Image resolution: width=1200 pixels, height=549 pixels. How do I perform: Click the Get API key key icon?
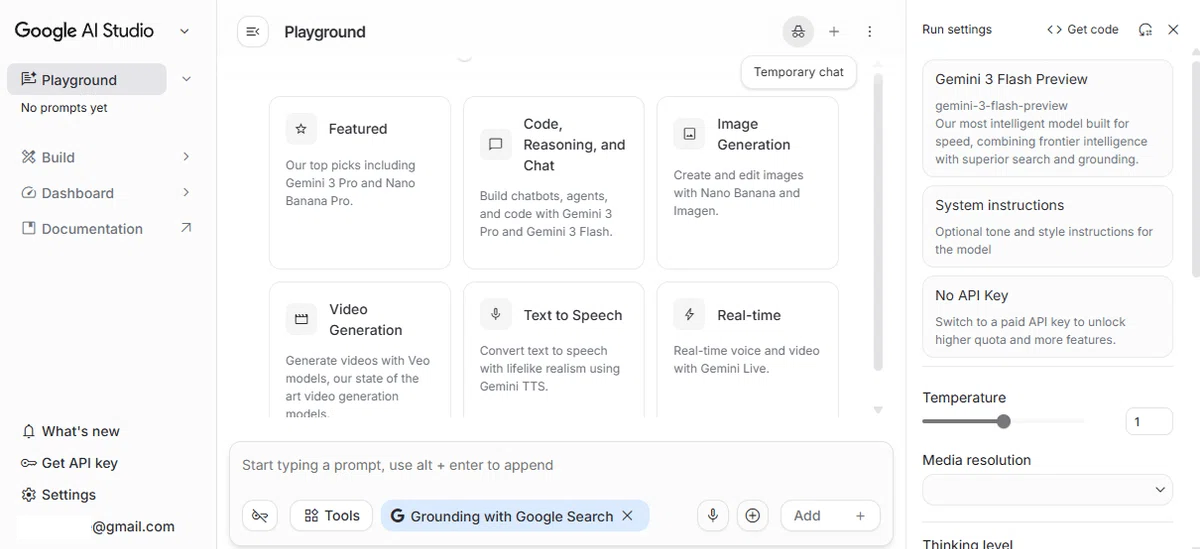(x=29, y=463)
